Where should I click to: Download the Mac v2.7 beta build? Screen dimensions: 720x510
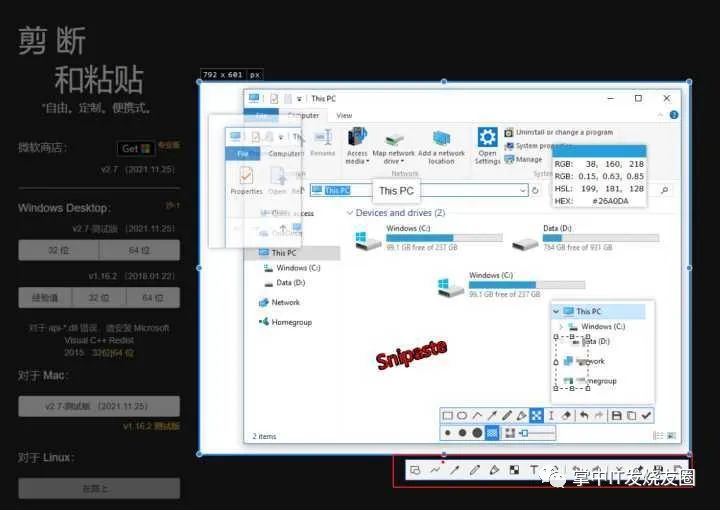(99, 406)
